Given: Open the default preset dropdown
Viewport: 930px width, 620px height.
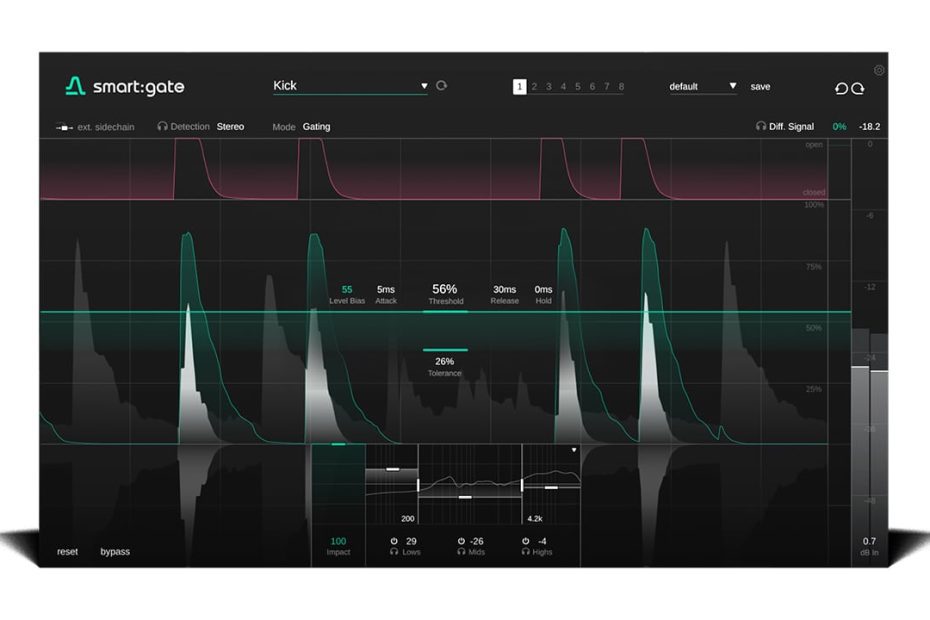Looking at the screenshot, I should [x=732, y=86].
